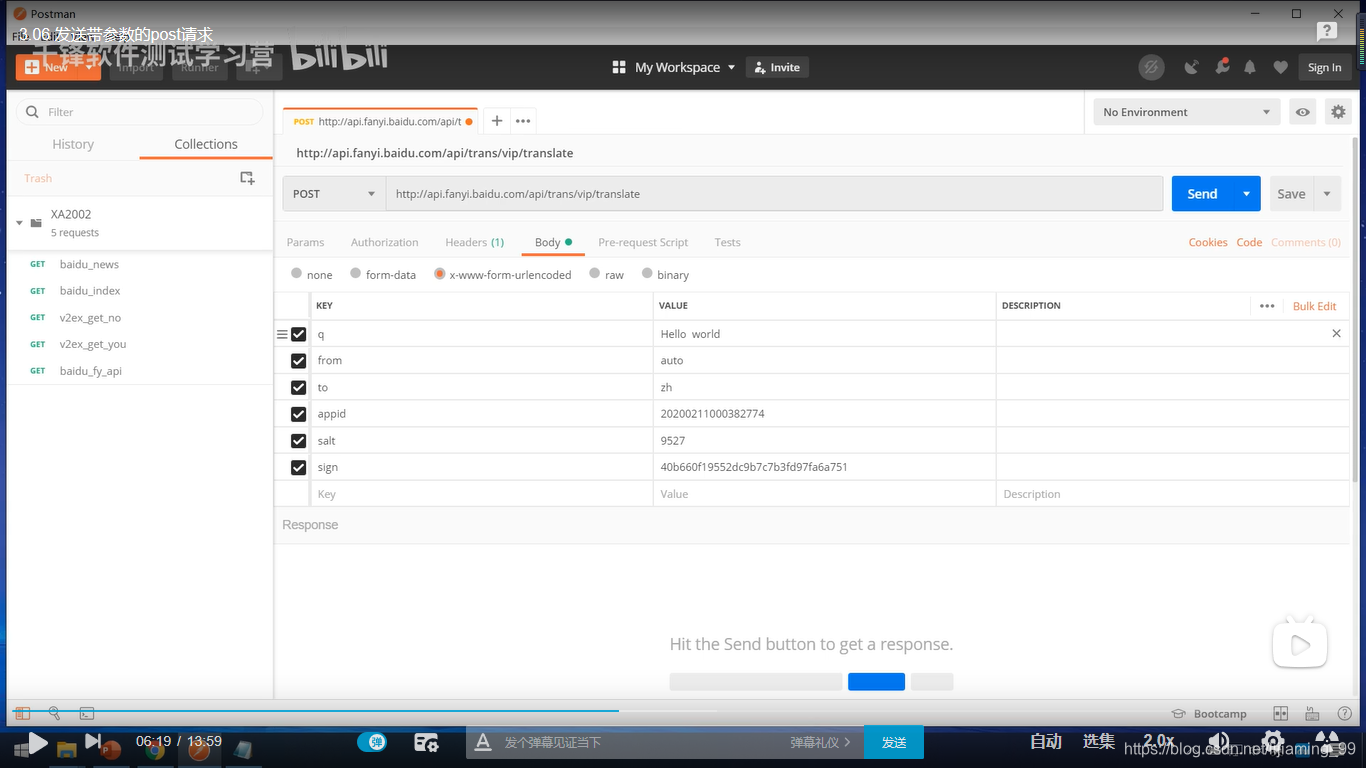Click the sync offline status icon
The height and width of the screenshot is (768, 1366).
[x=1152, y=67]
